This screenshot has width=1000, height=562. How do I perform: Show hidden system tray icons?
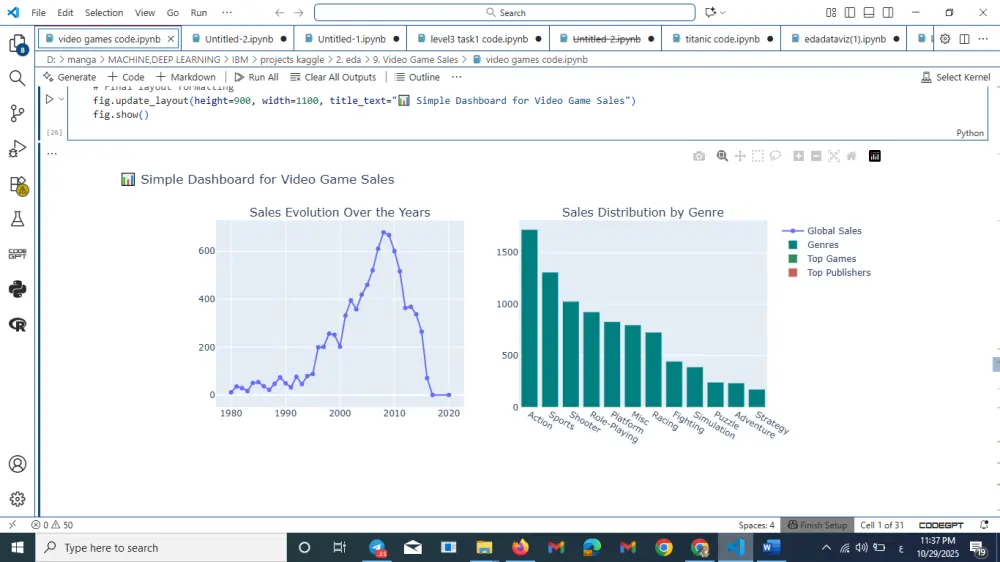point(827,547)
